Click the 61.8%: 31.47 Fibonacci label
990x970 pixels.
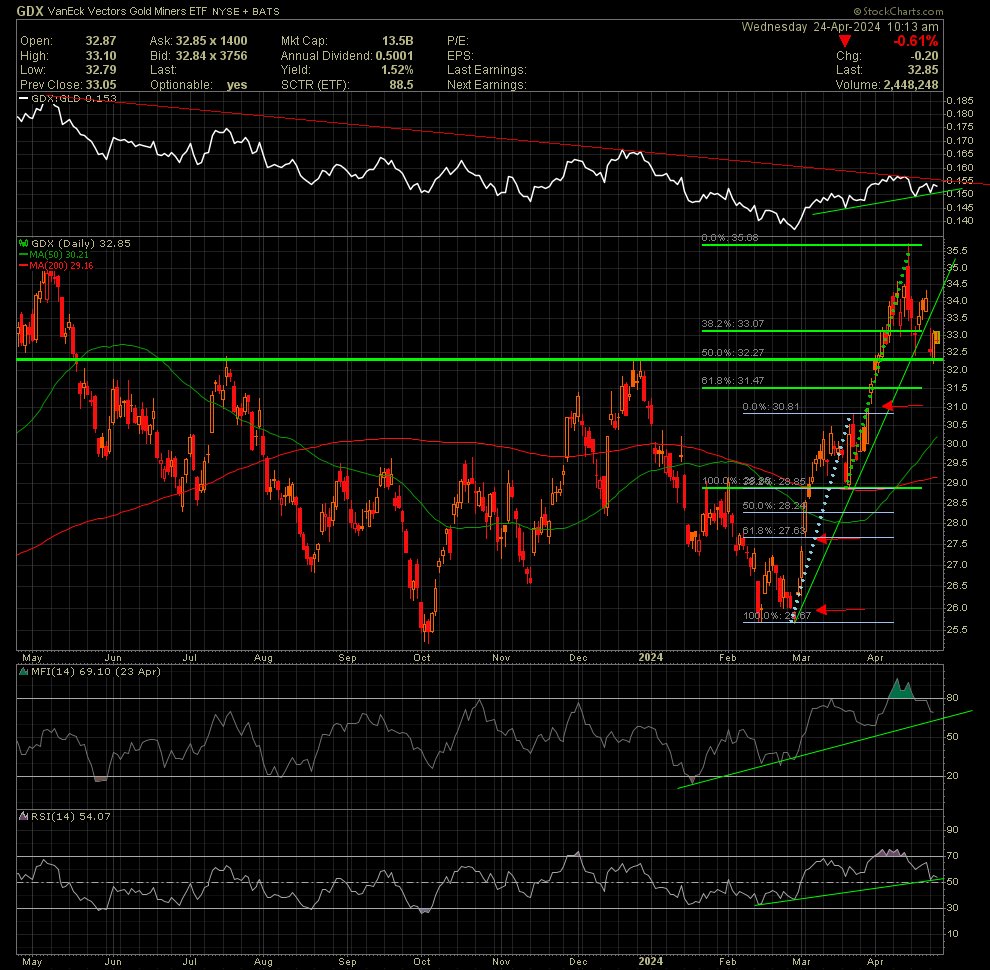(733, 381)
